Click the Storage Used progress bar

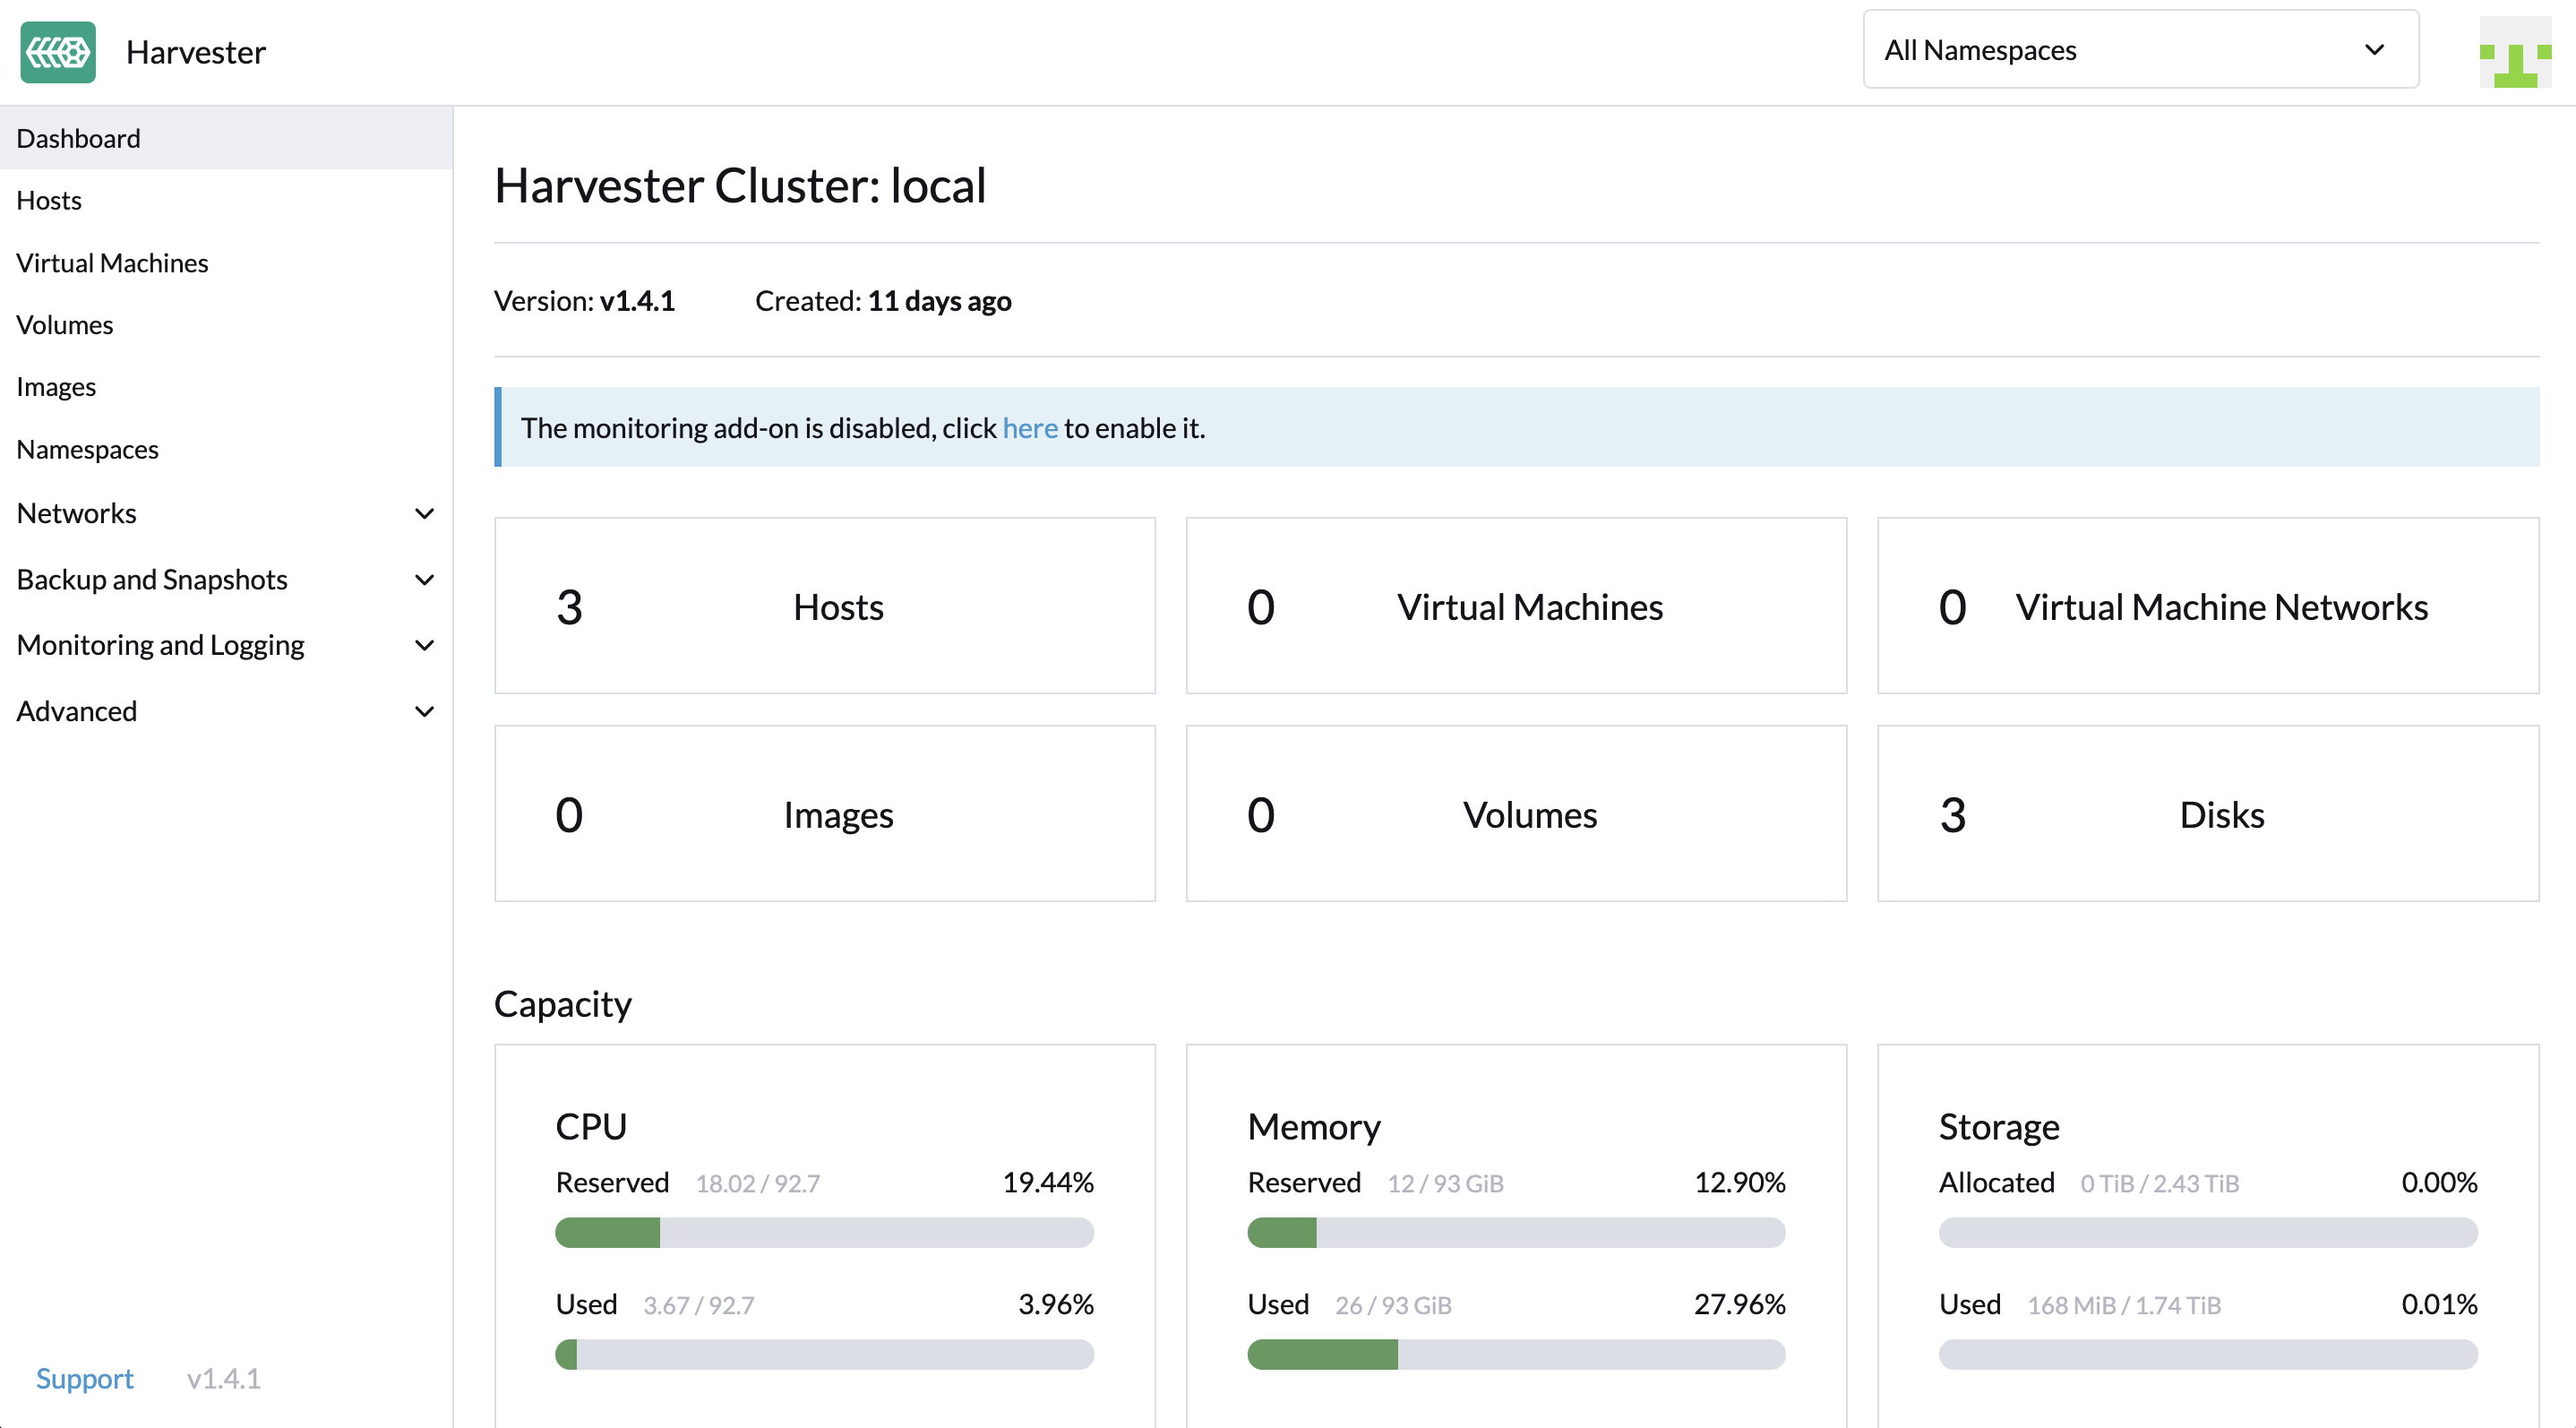click(2208, 1355)
